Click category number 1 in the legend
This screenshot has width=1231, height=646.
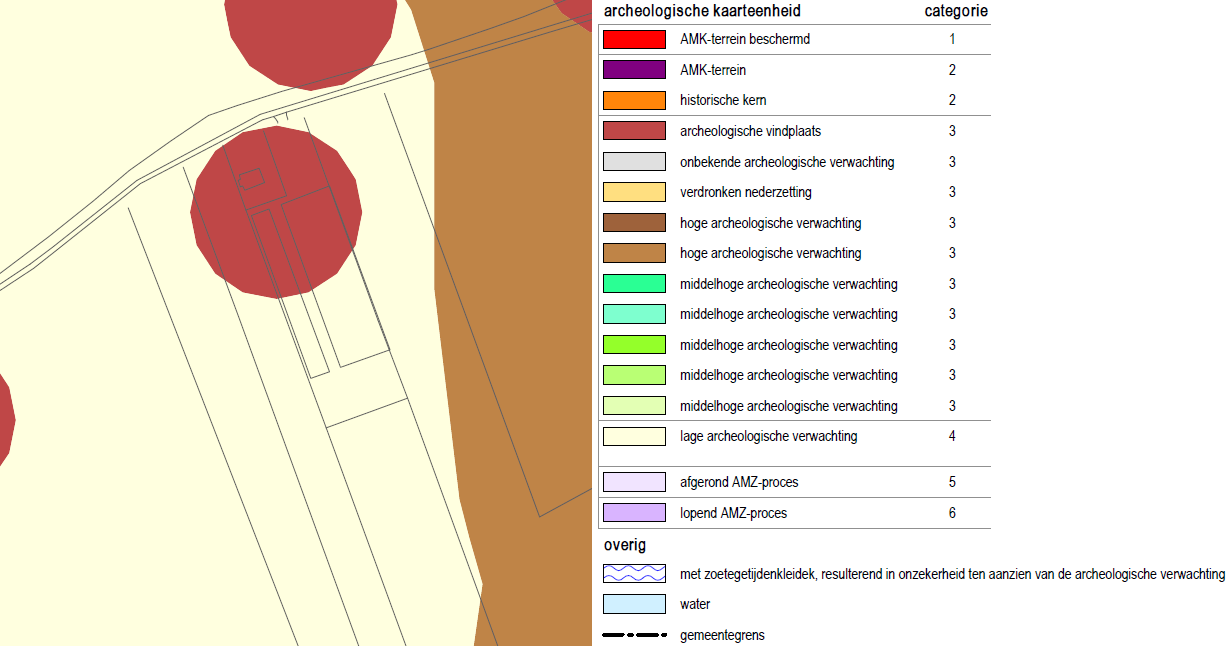[953, 40]
